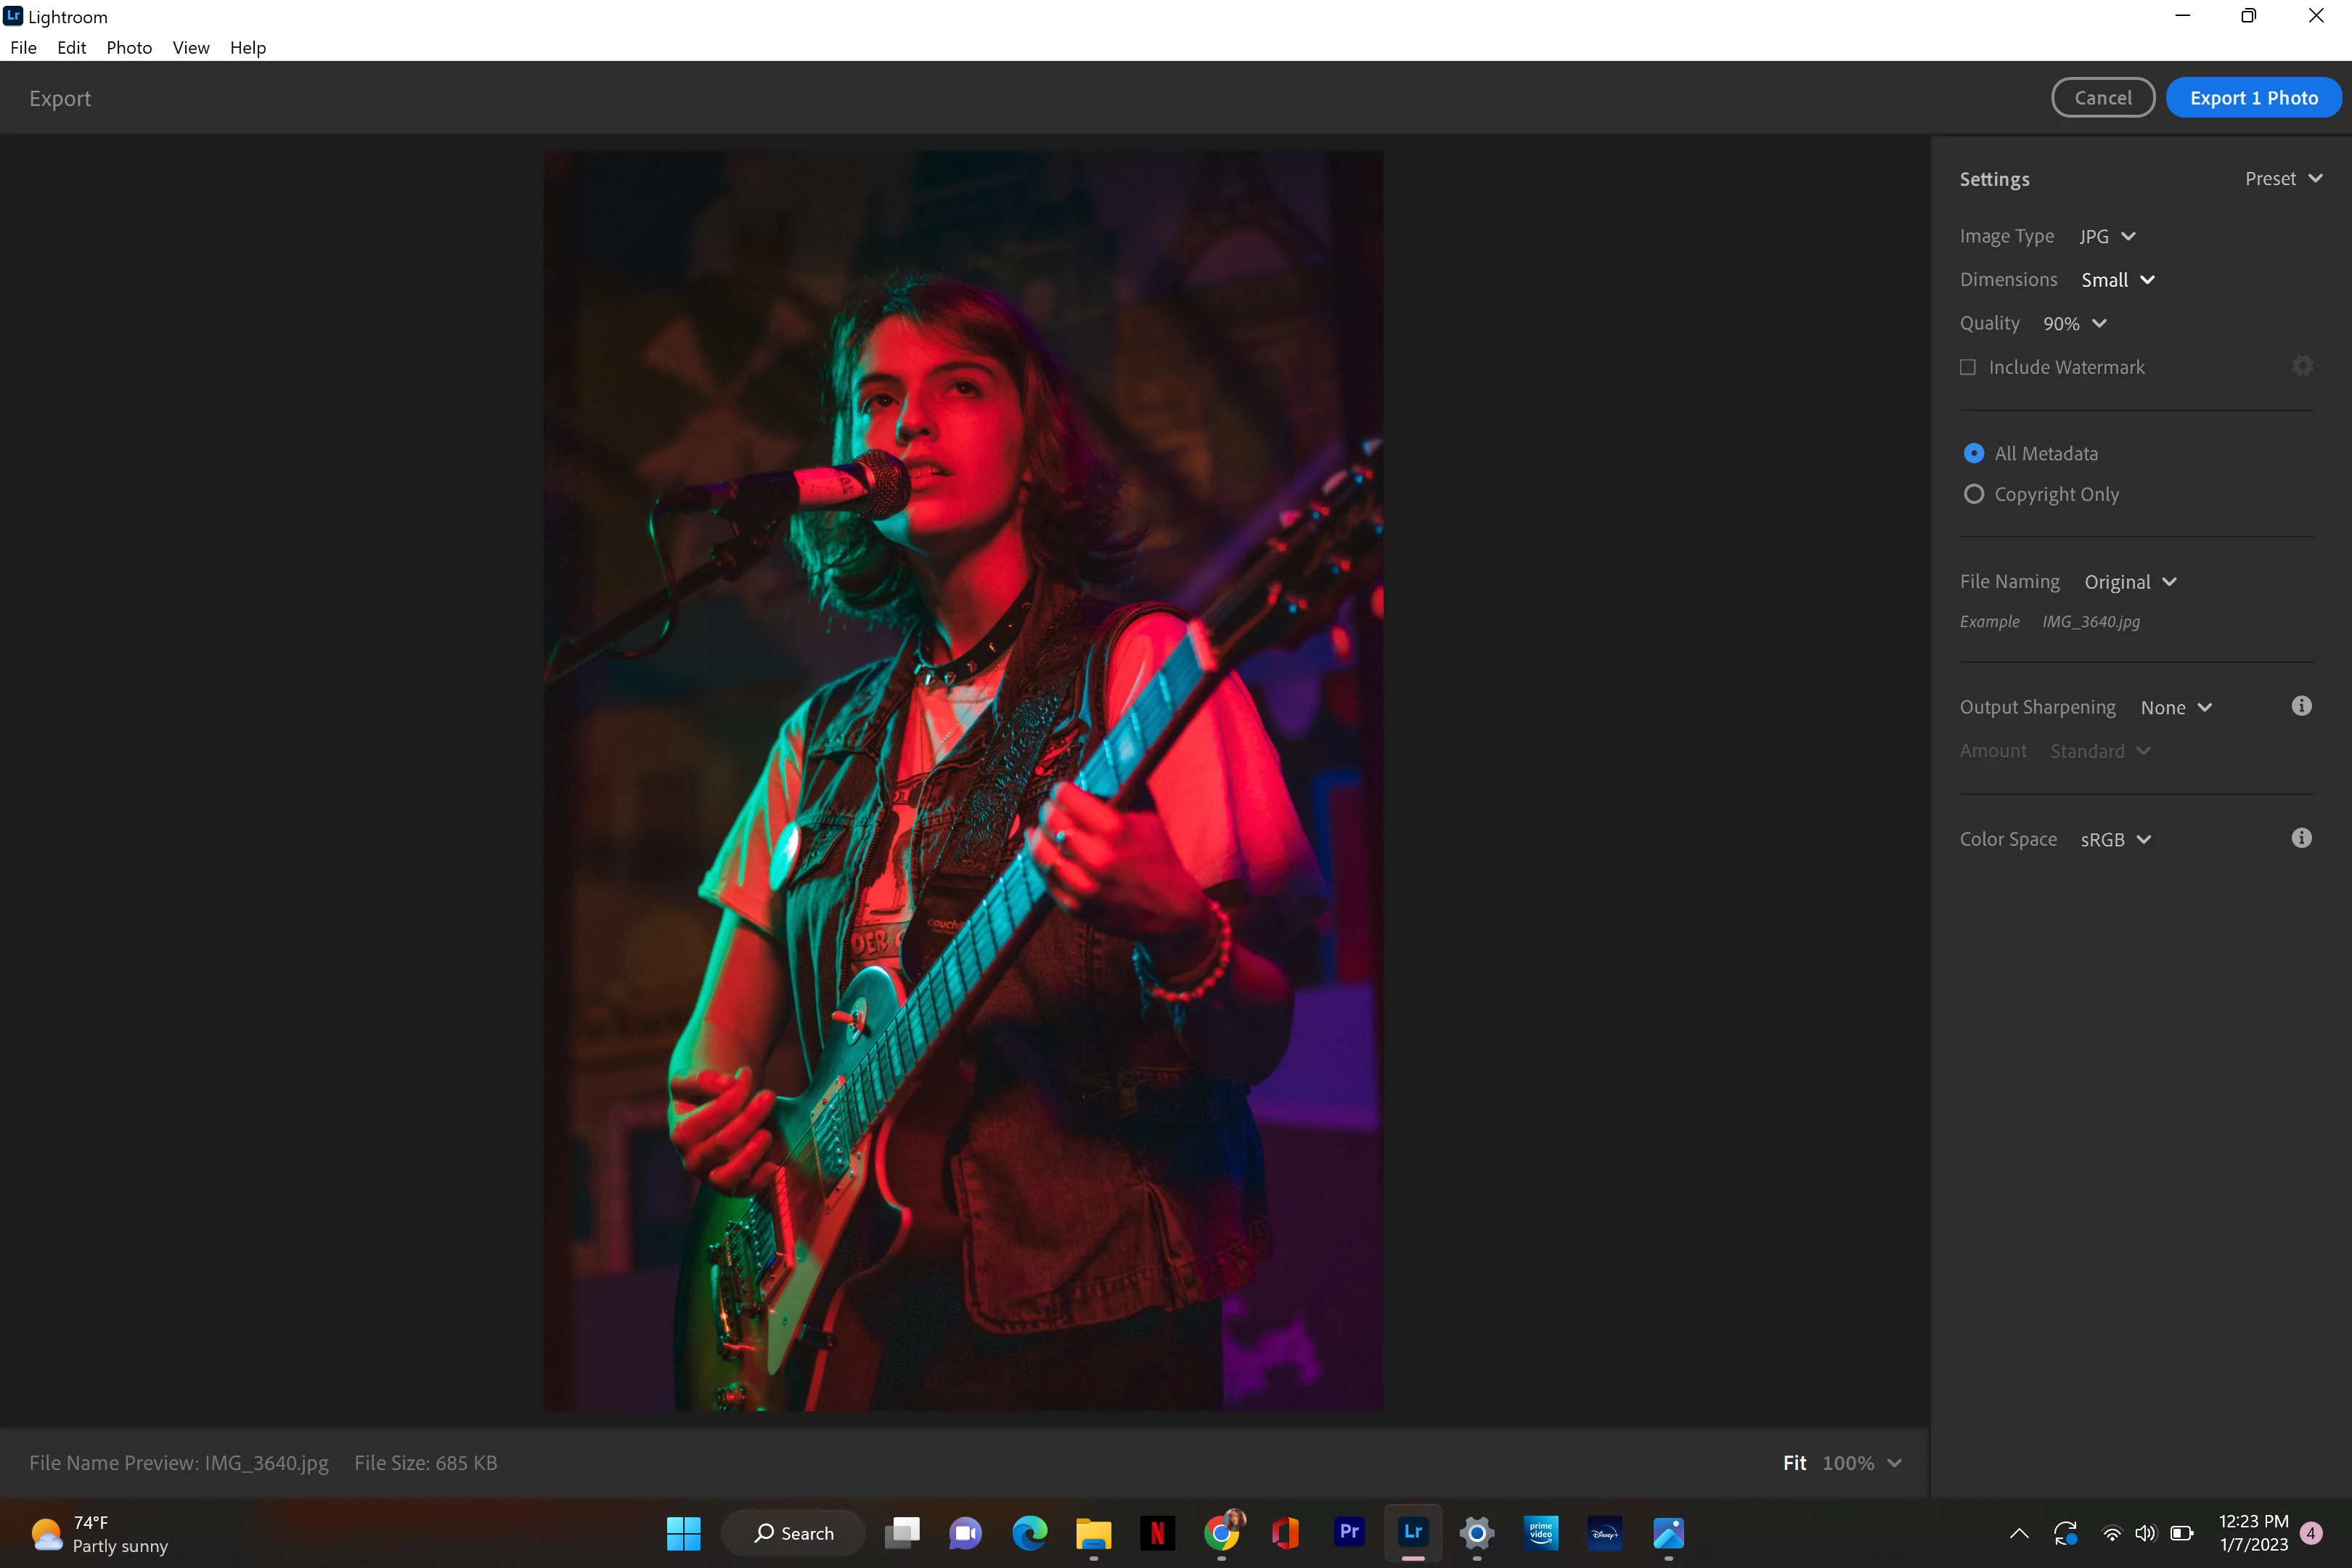The width and height of the screenshot is (2352, 1568).
Task: Enable Include Watermark checkbox
Action: point(1968,367)
